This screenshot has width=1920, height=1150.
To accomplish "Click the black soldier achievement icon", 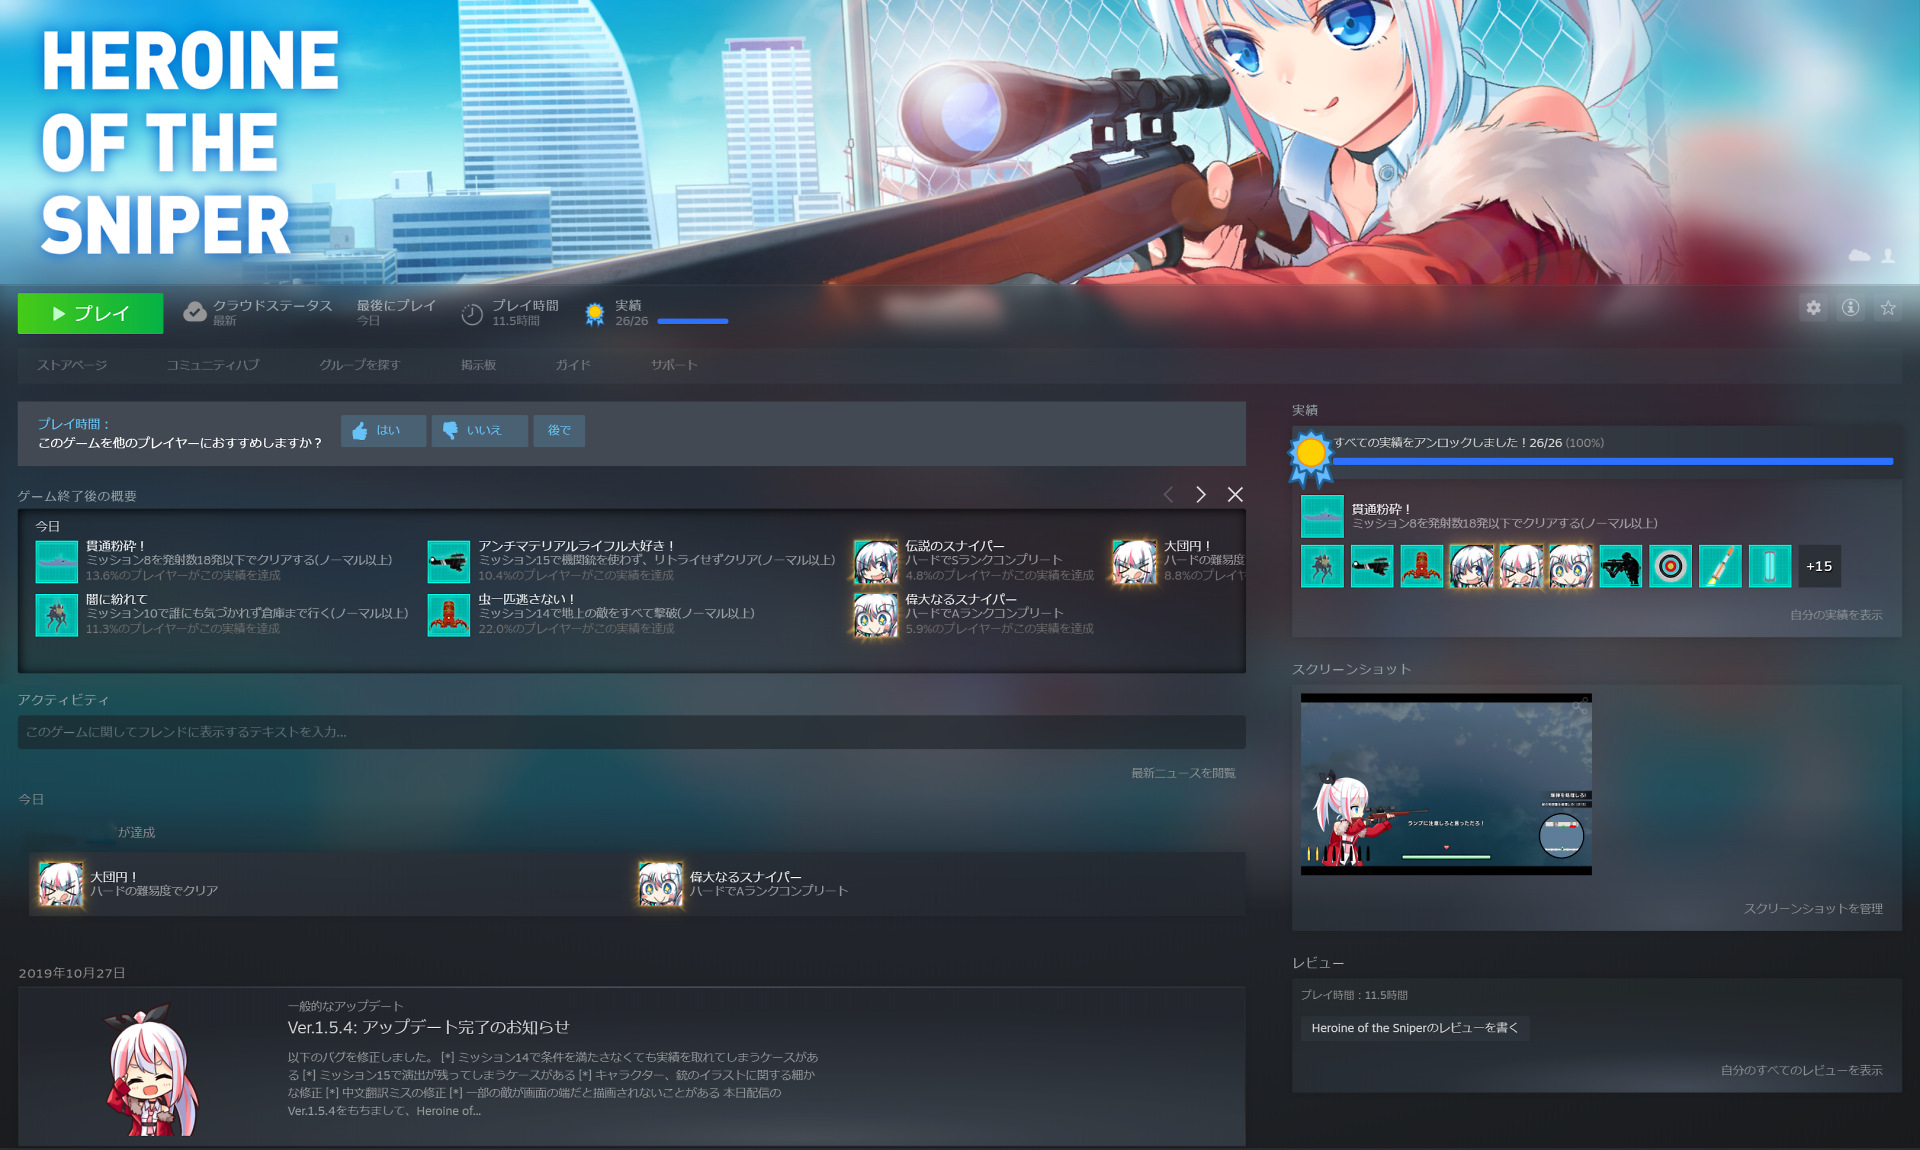I will 1620,566.
